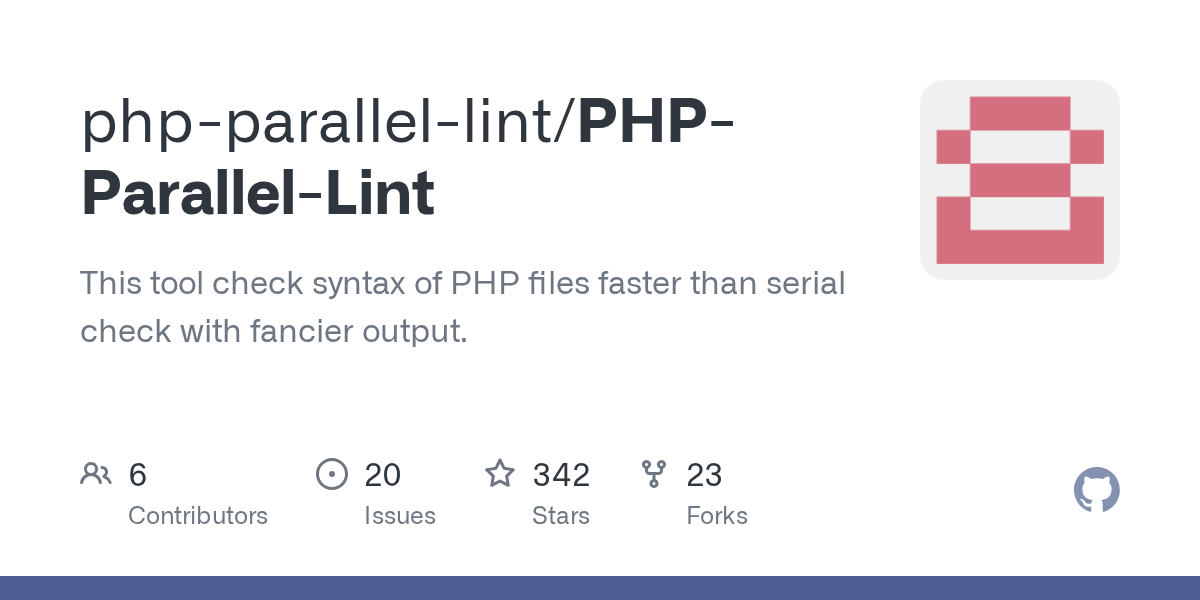Click the GitHub Octocat logo
Image resolution: width=1200 pixels, height=600 pixels.
point(1096,490)
